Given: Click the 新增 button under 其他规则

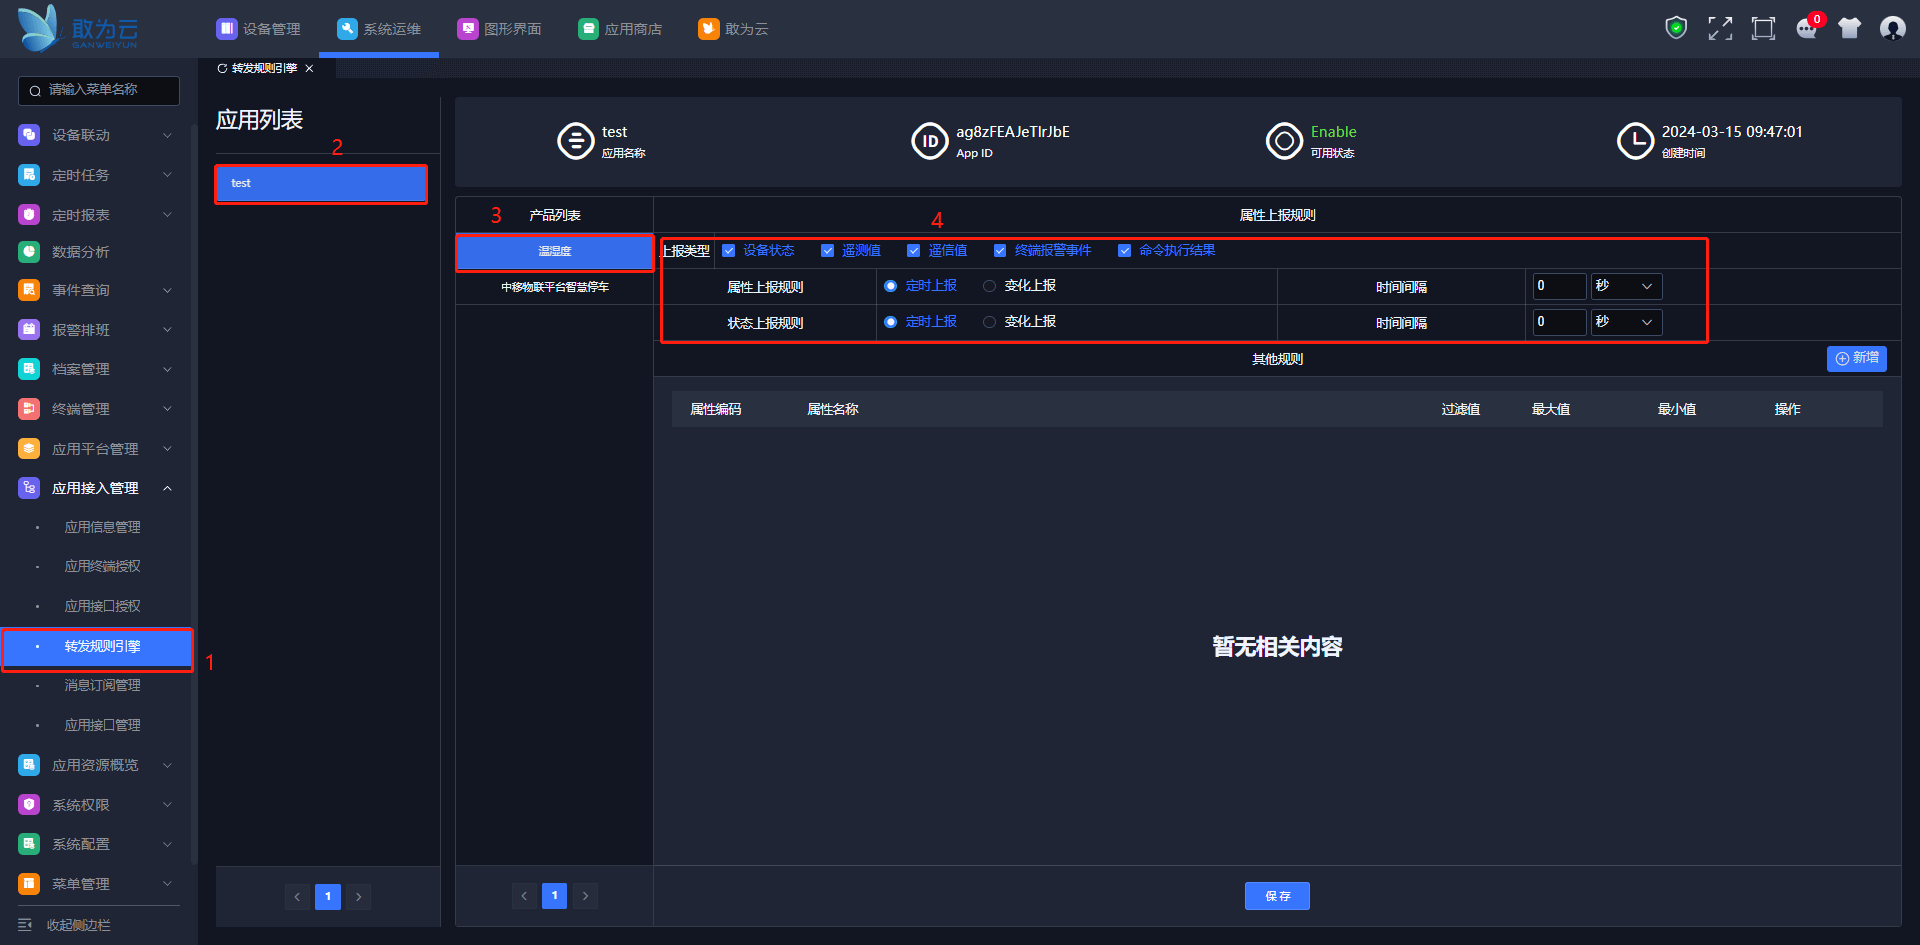Looking at the screenshot, I should point(1856,358).
